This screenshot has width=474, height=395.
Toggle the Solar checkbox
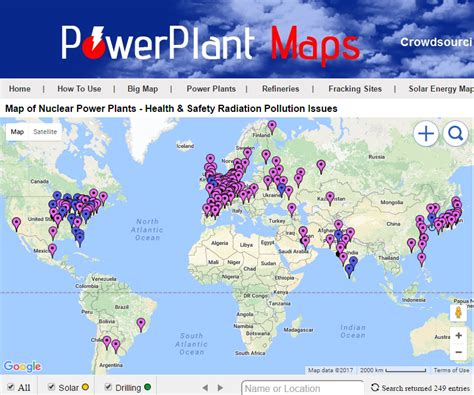pos(51,387)
